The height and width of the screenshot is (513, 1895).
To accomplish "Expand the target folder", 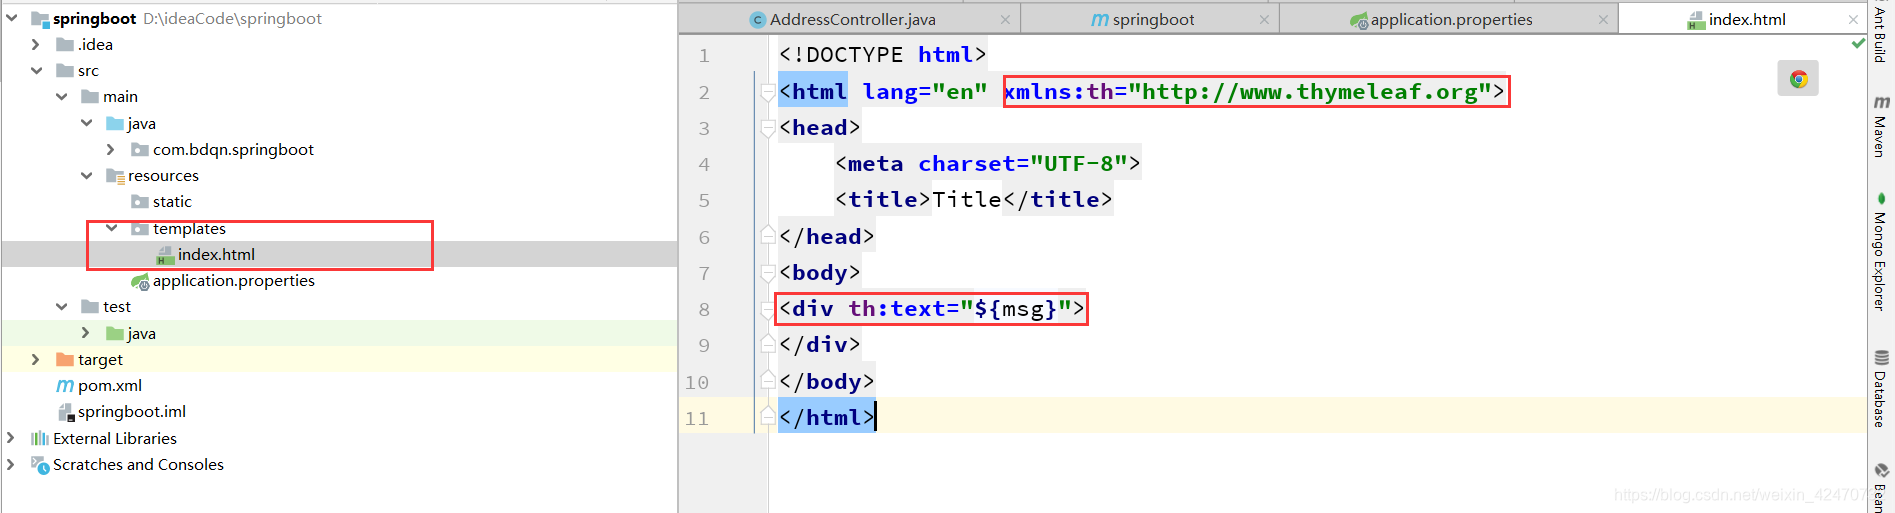I will [36, 359].
